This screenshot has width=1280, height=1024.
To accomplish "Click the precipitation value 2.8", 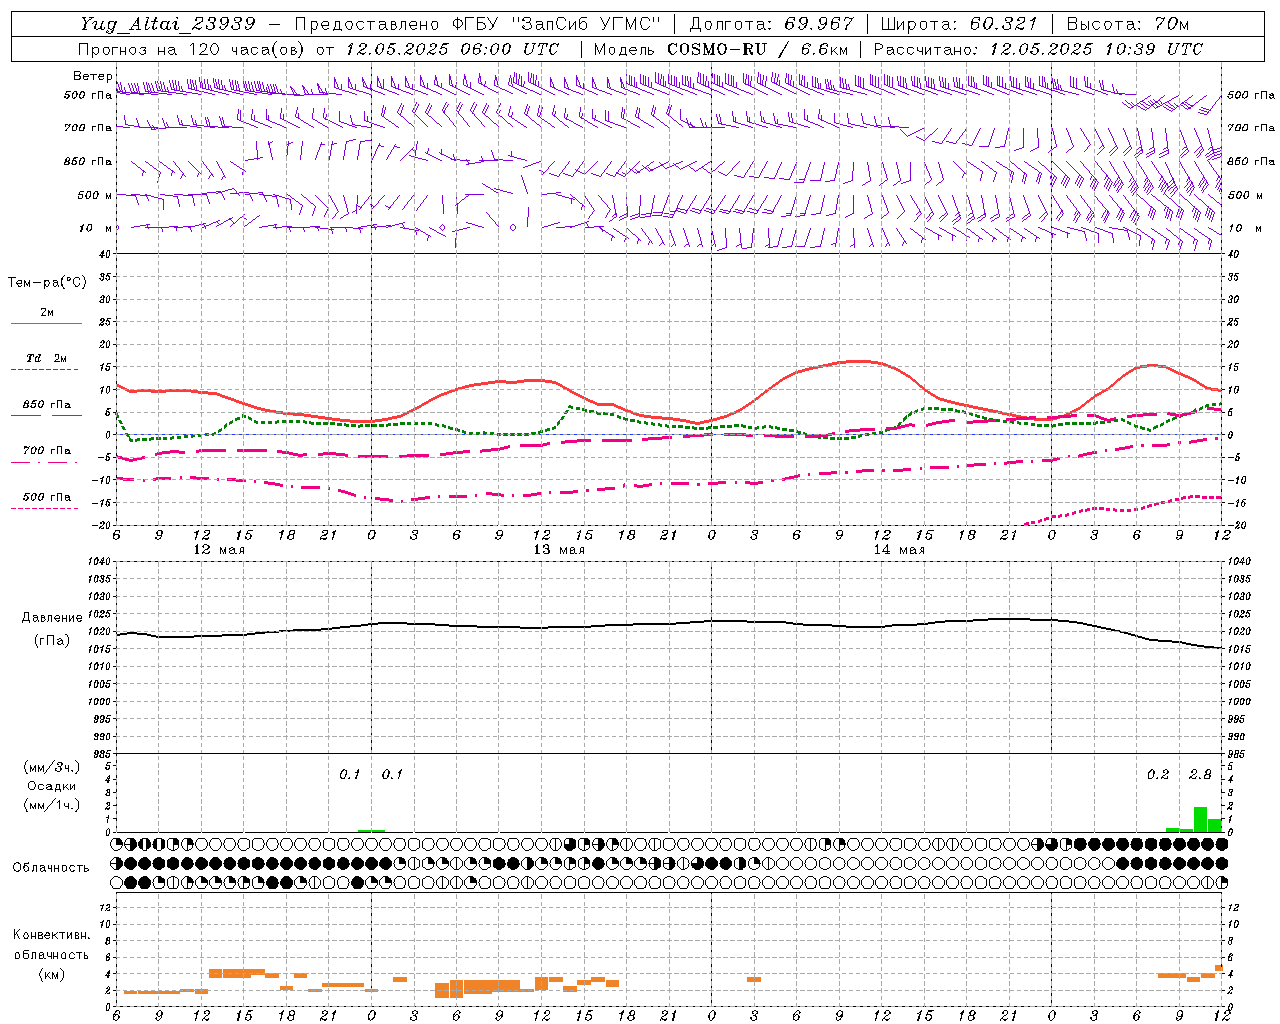I will click(x=1200, y=775).
